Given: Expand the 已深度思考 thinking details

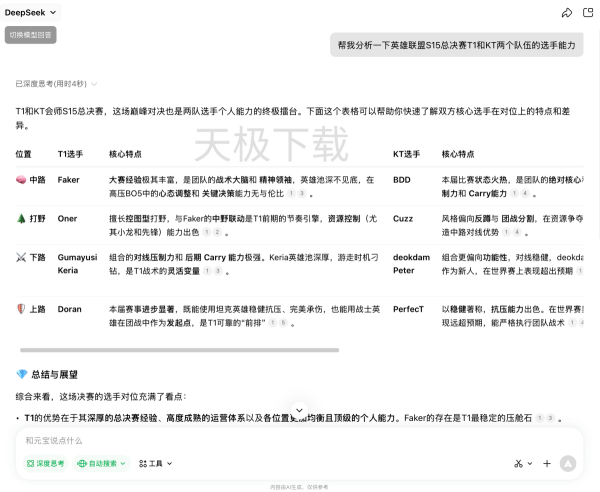Looking at the screenshot, I should click(51, 84).
